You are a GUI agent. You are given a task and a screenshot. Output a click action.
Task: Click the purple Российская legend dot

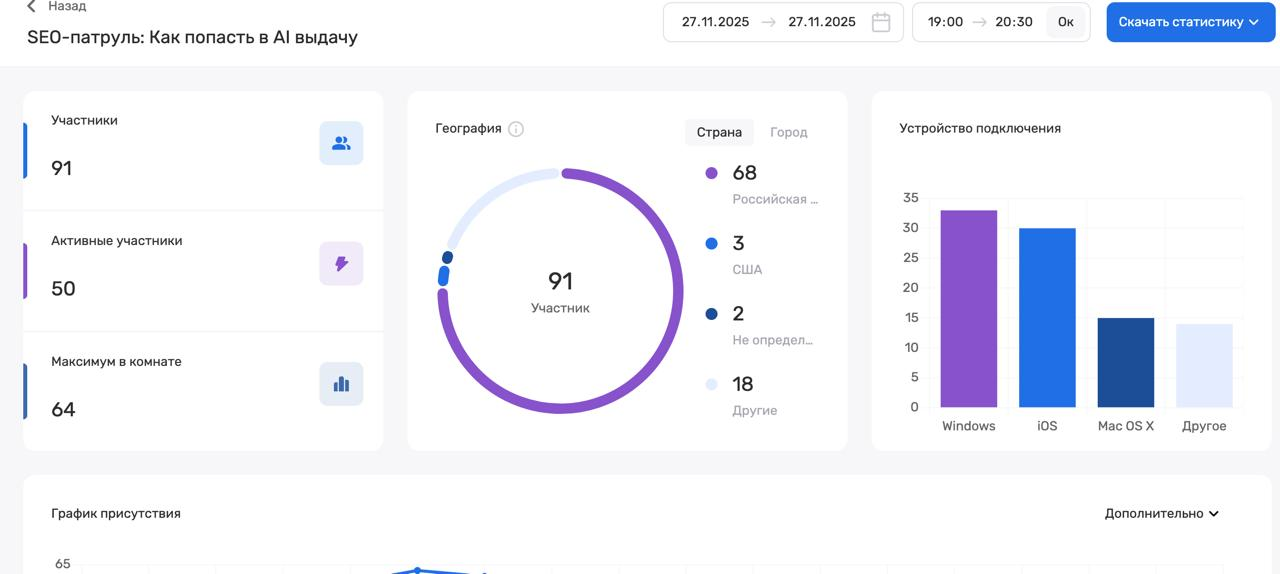711,173
